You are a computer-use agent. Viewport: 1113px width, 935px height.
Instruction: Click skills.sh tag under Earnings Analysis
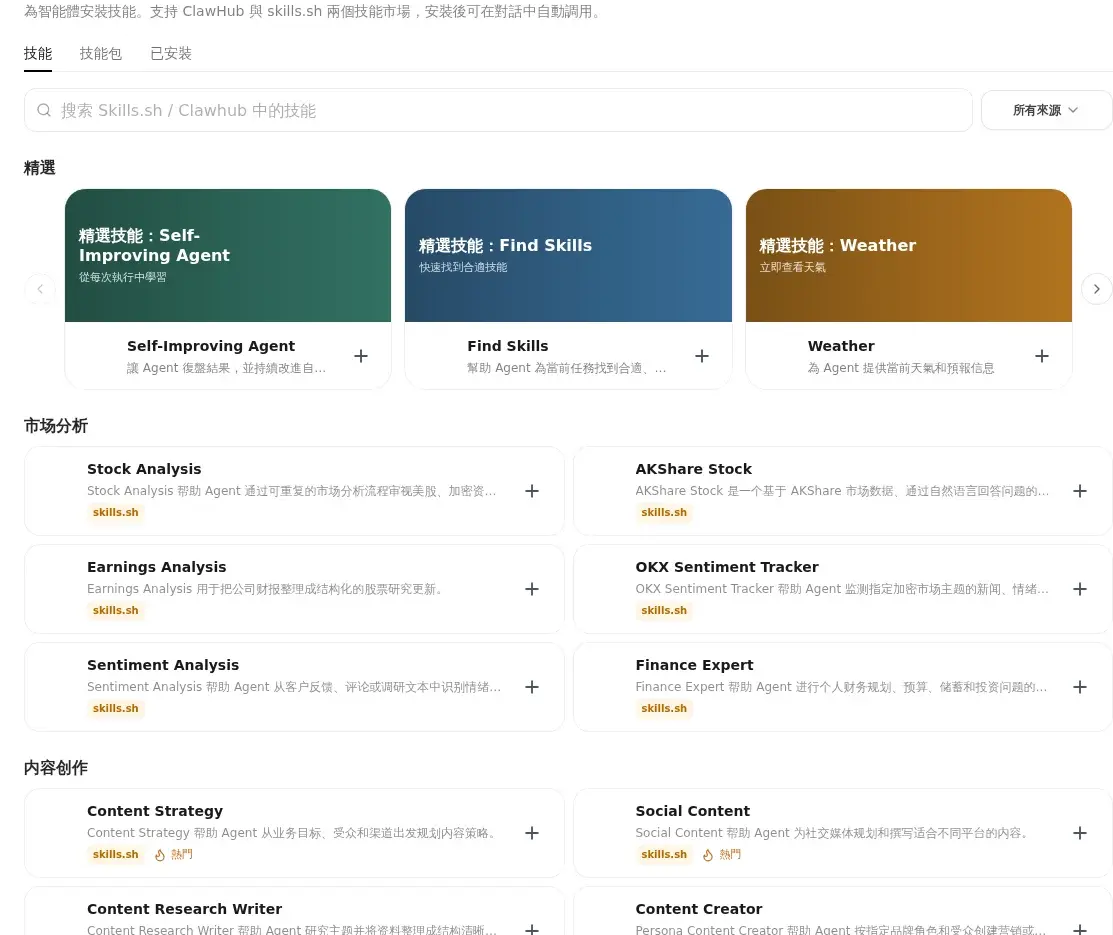(116, 611)
